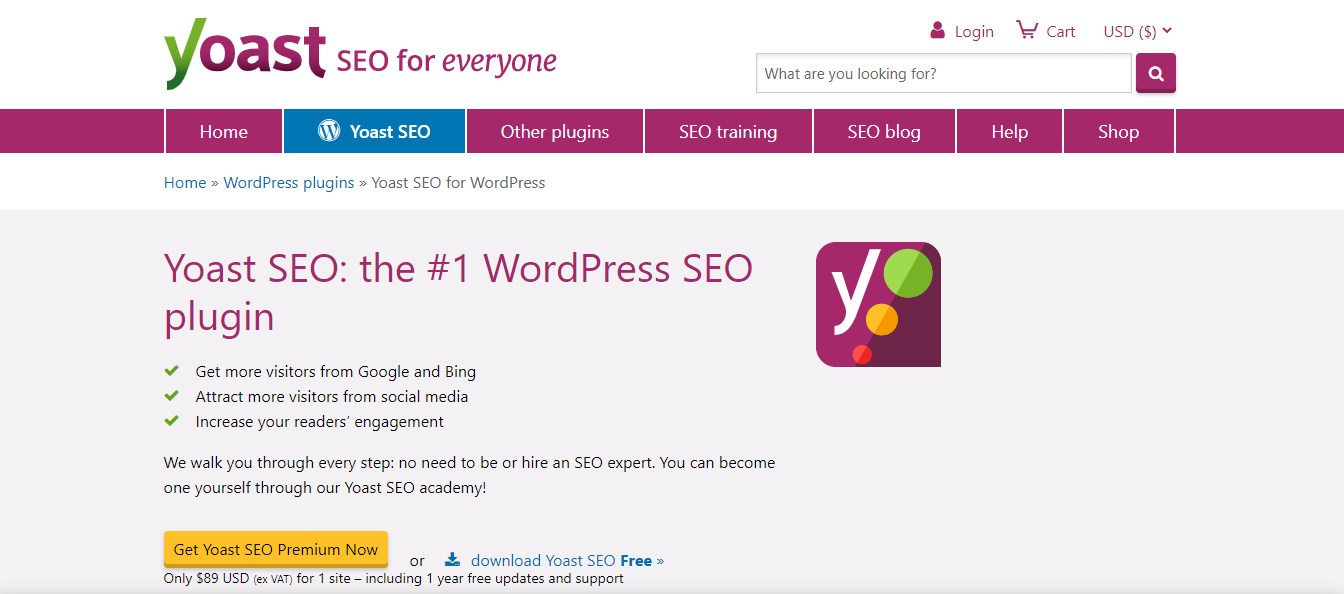Open the USD ($) currency dropdown
Viewport: 1344px width, 594px height.
1138,31
